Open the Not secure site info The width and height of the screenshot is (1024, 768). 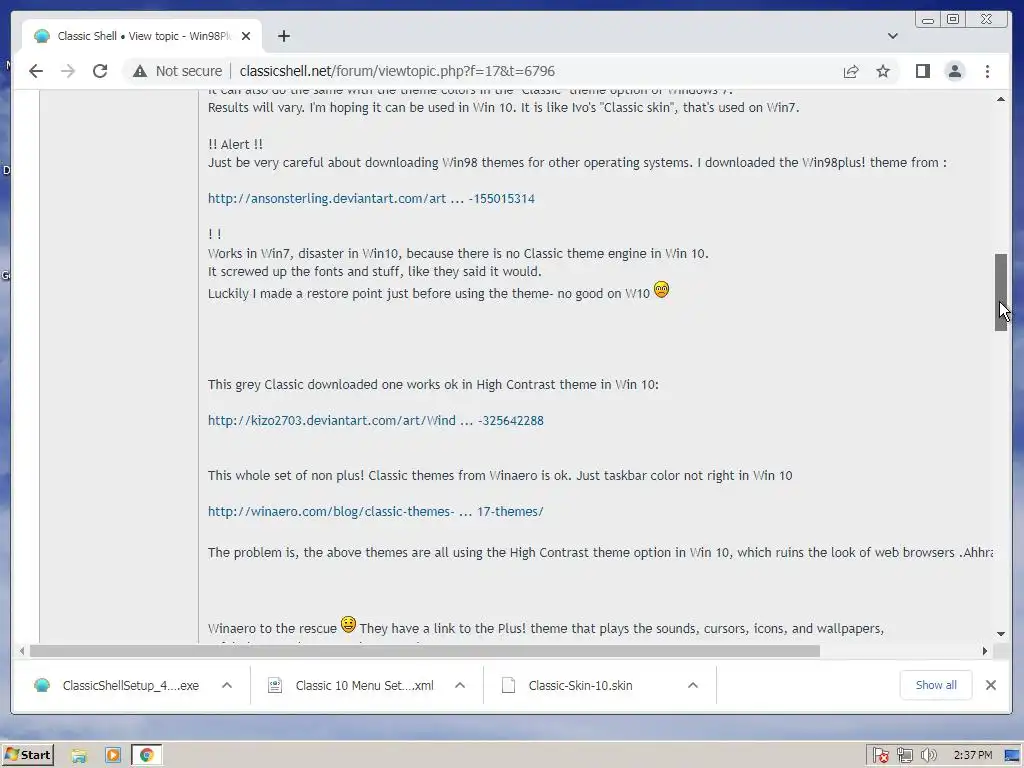coord(177,71)
